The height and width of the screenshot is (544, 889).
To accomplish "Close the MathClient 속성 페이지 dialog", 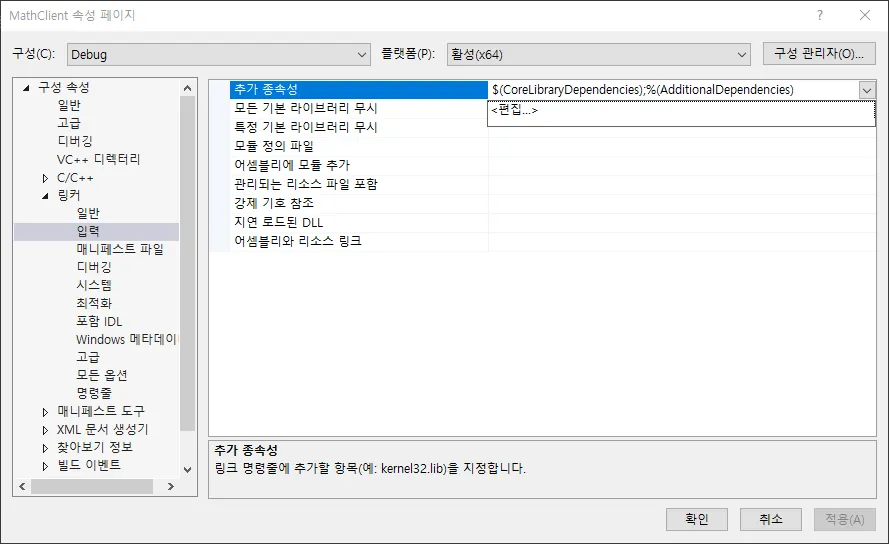I will 865,15.
